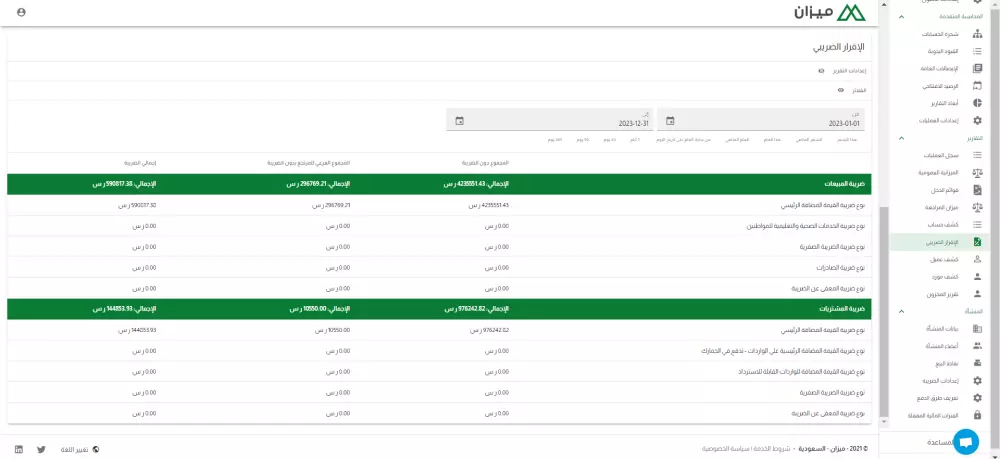Toggle visibility eye for إعدادات التقرير
Image resolution: width=1000 pixels, height=459 pixels.
[x=821, y=71]
